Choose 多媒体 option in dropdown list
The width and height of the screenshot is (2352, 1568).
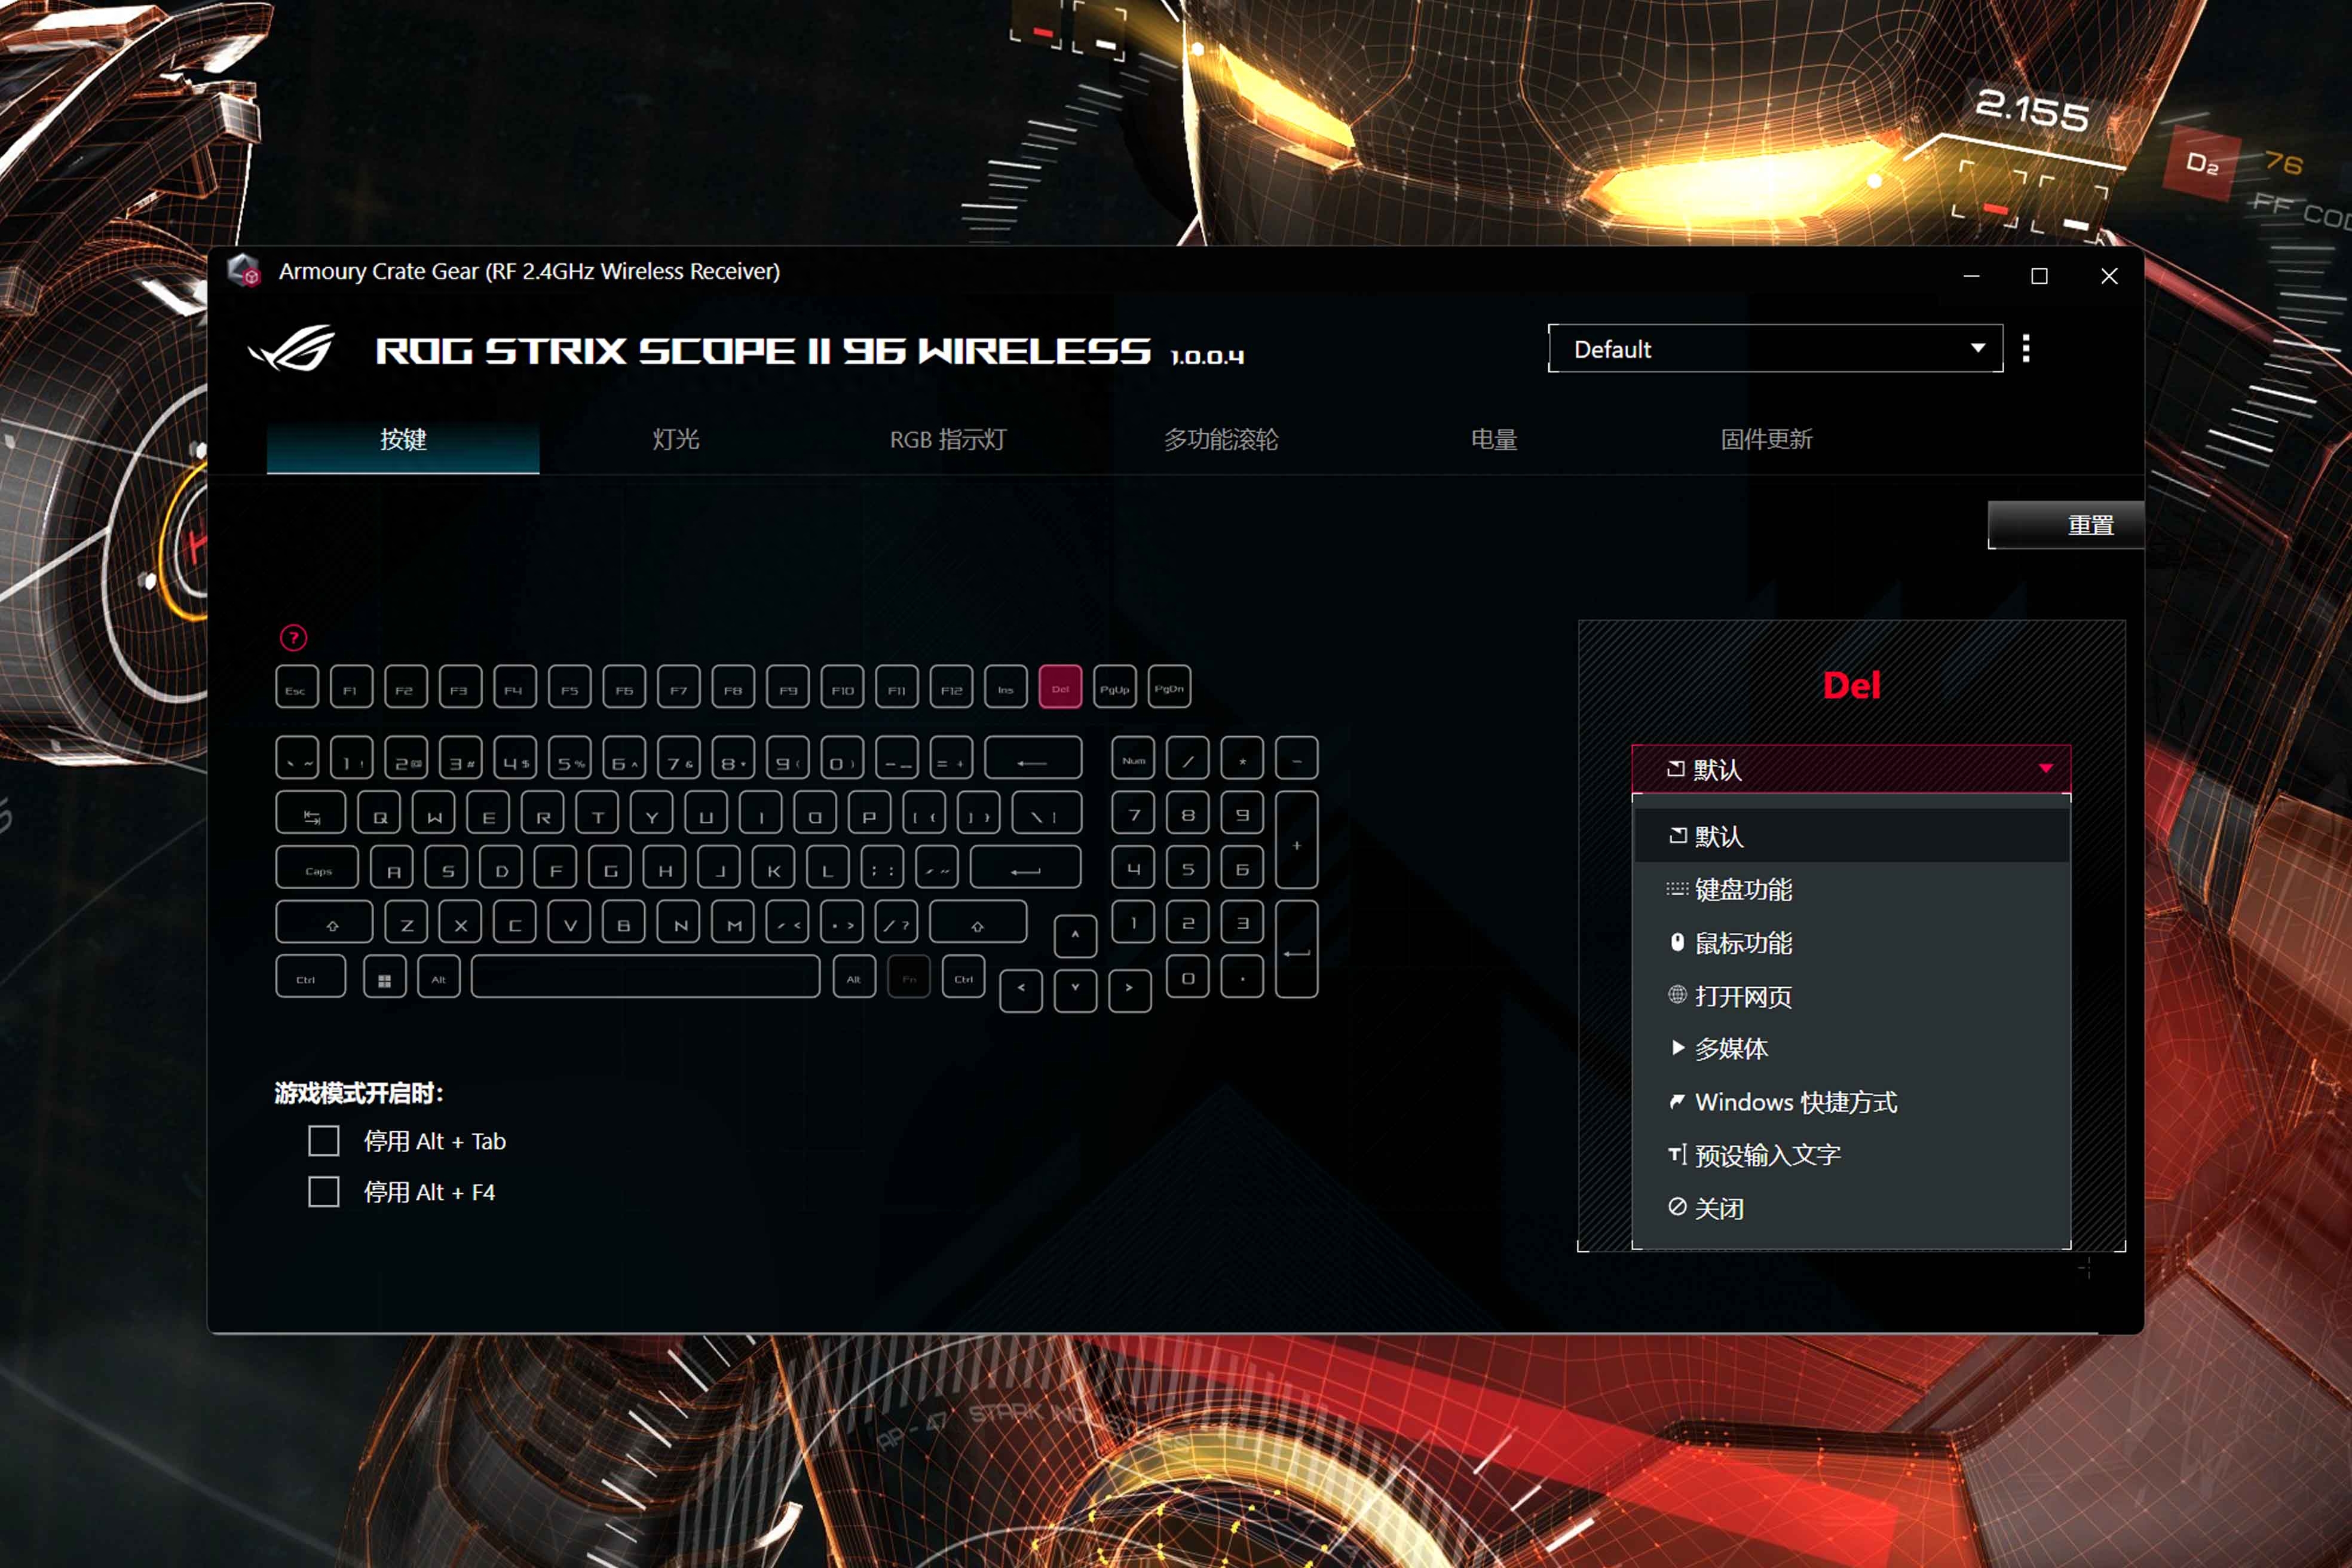[x=1851, y=1049]
